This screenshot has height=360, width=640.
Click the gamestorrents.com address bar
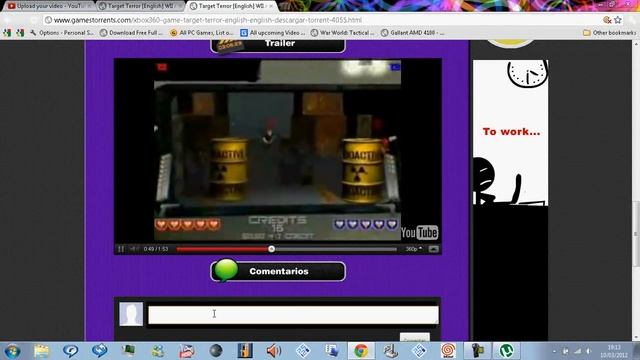(322, 20)
